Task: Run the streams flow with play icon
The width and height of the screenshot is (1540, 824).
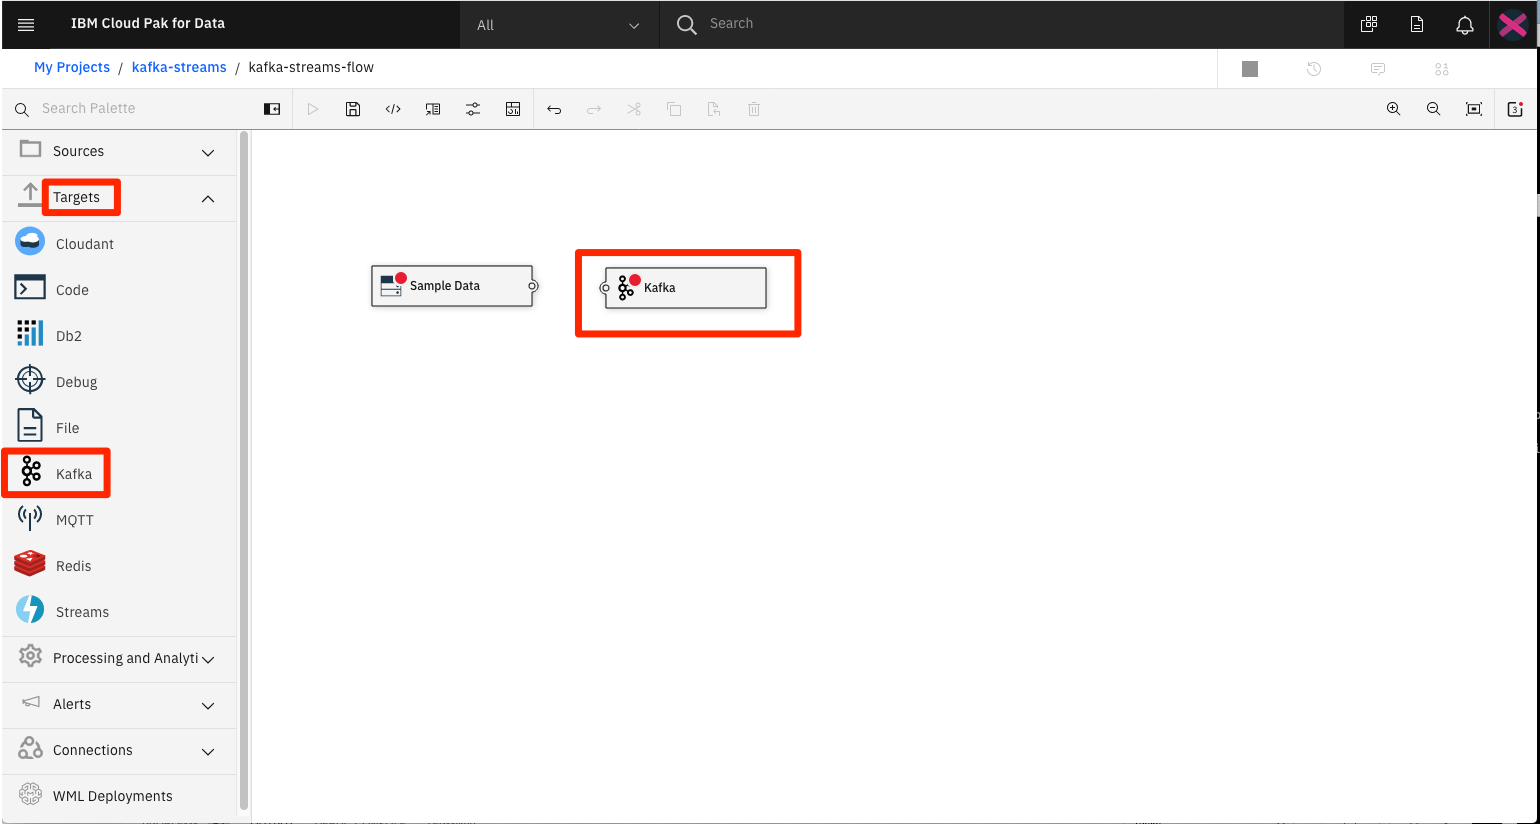Action: coord(313,109)
